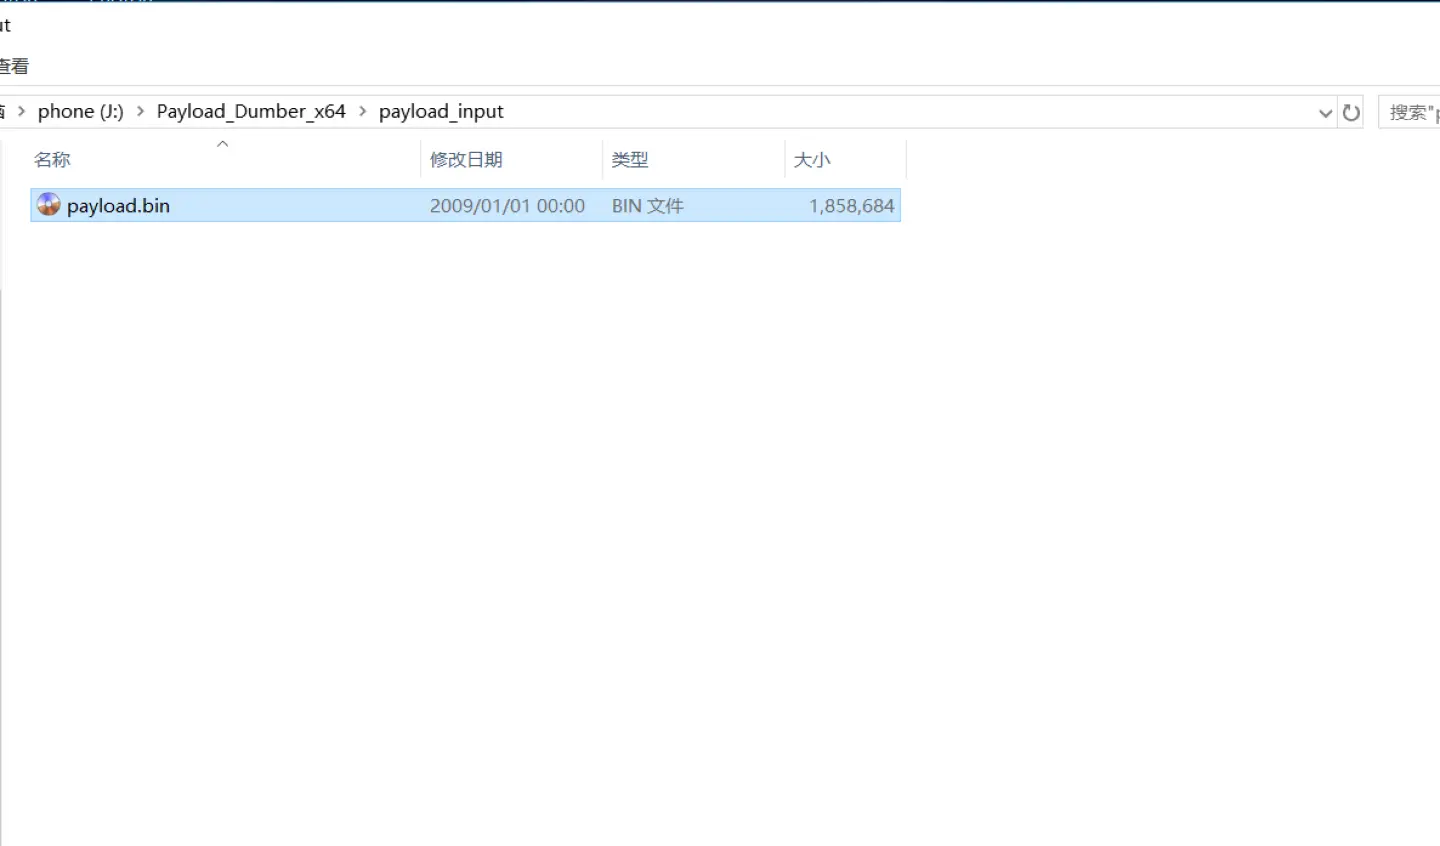Screen dimensions: 1440x846
Task: Sort files by the 名称 column
Action: (x=52, y=160)
